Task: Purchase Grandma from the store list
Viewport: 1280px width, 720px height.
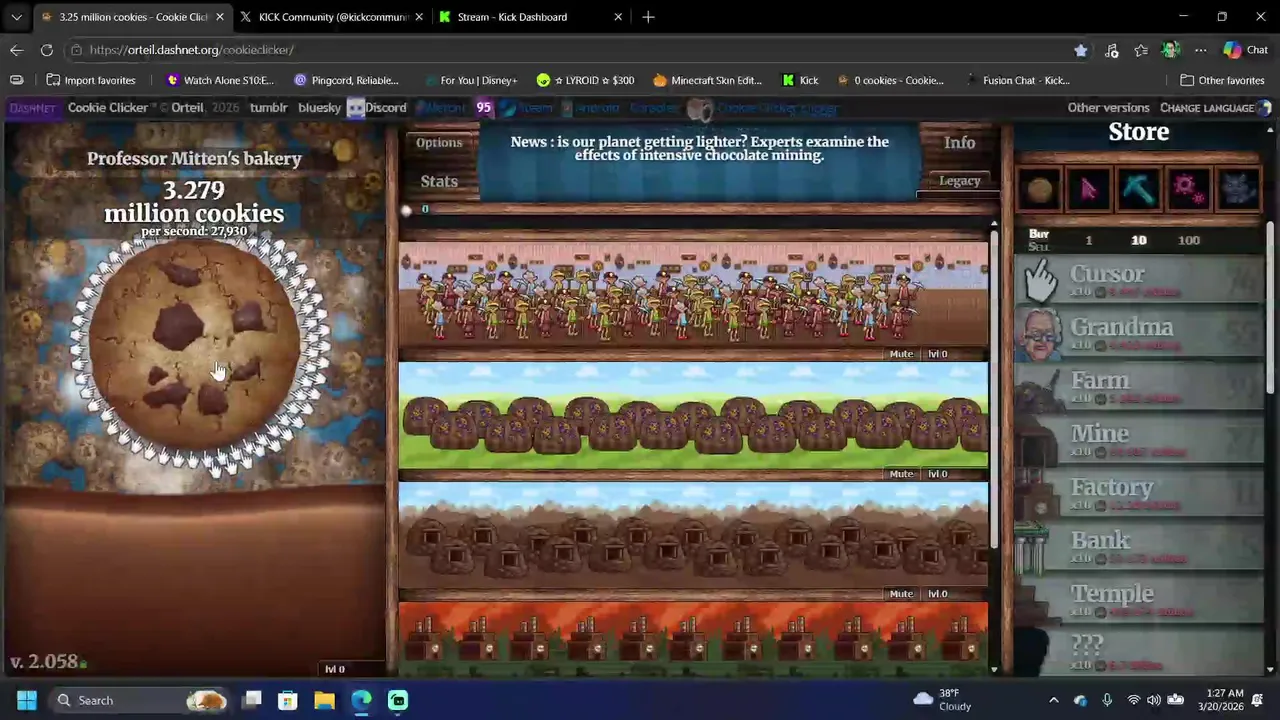Action: click(1139, 334)
